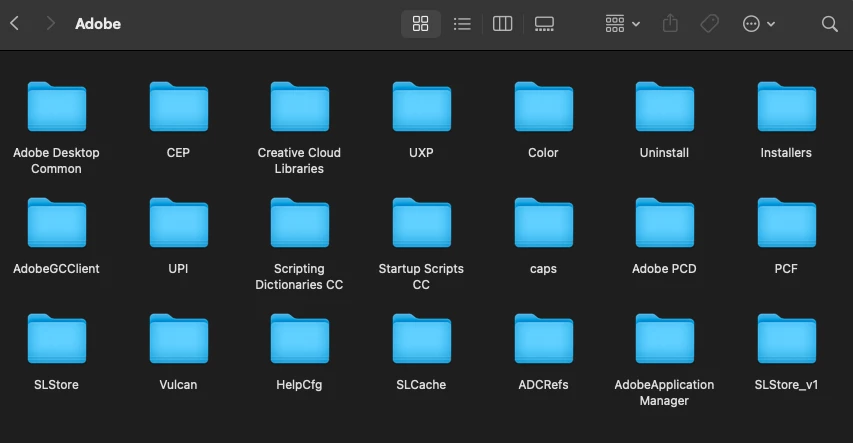Viewport: 853px width, 443px height.
Task: Click the "Creative Cloud Libraries" name label
Action: (x=299, y=161)
